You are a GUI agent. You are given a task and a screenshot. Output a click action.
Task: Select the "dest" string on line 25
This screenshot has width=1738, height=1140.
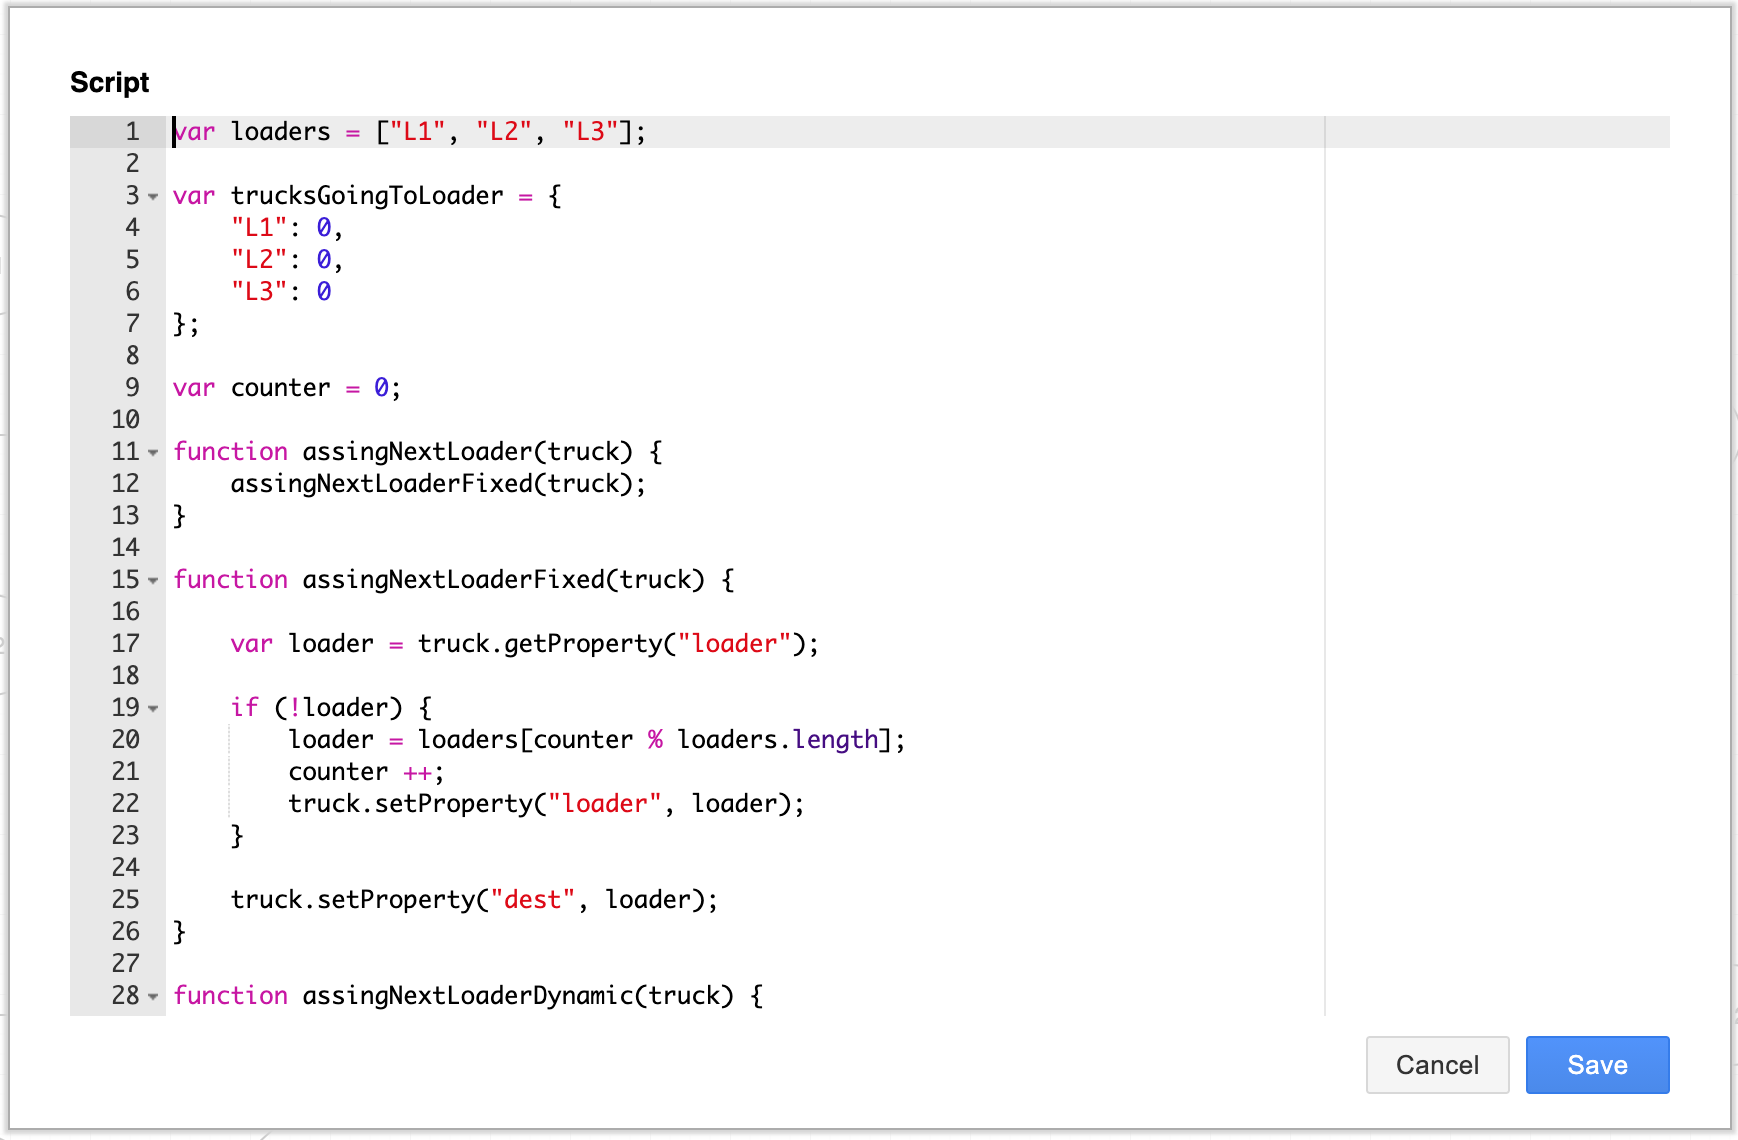click(x=533, y=899)
